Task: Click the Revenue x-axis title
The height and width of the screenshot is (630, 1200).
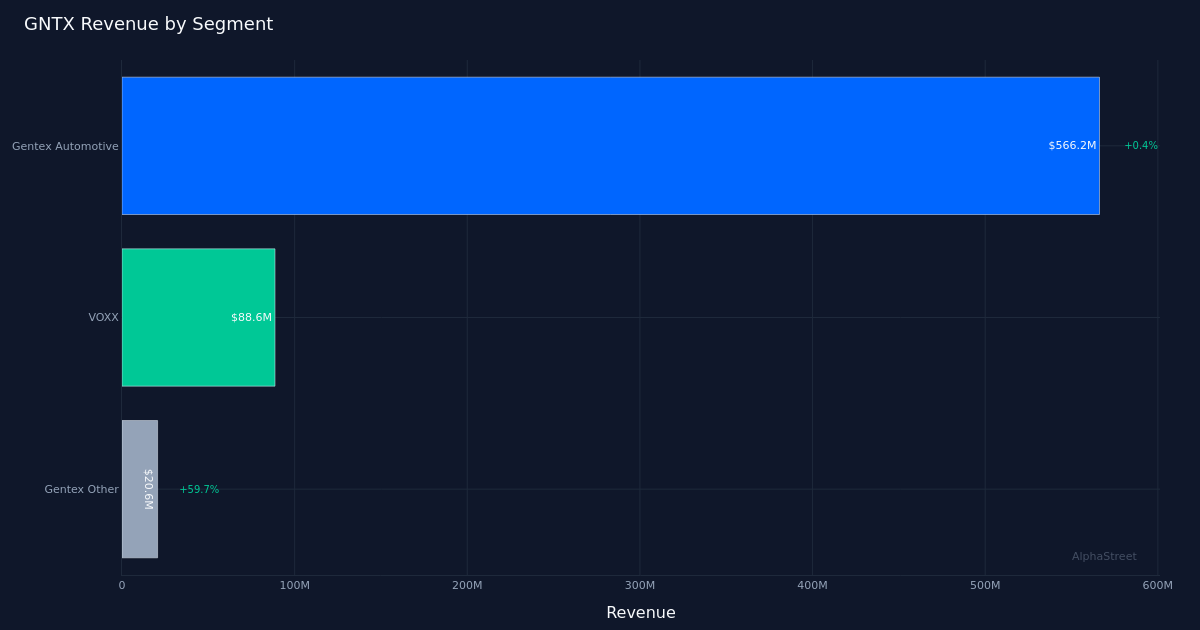Action: tap(640, 612)
